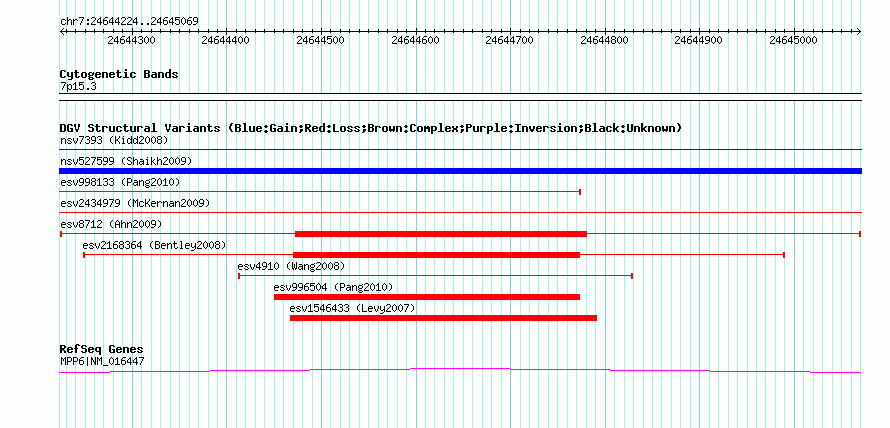The image size is (890, 428).
Task: Click the esv996504 thick red bar
Action: pos(427,297)
